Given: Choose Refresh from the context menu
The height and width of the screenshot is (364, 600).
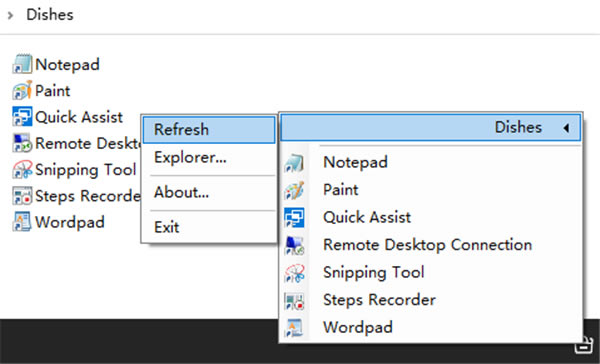Looking at the screenshot, I should tap(209, 130).
